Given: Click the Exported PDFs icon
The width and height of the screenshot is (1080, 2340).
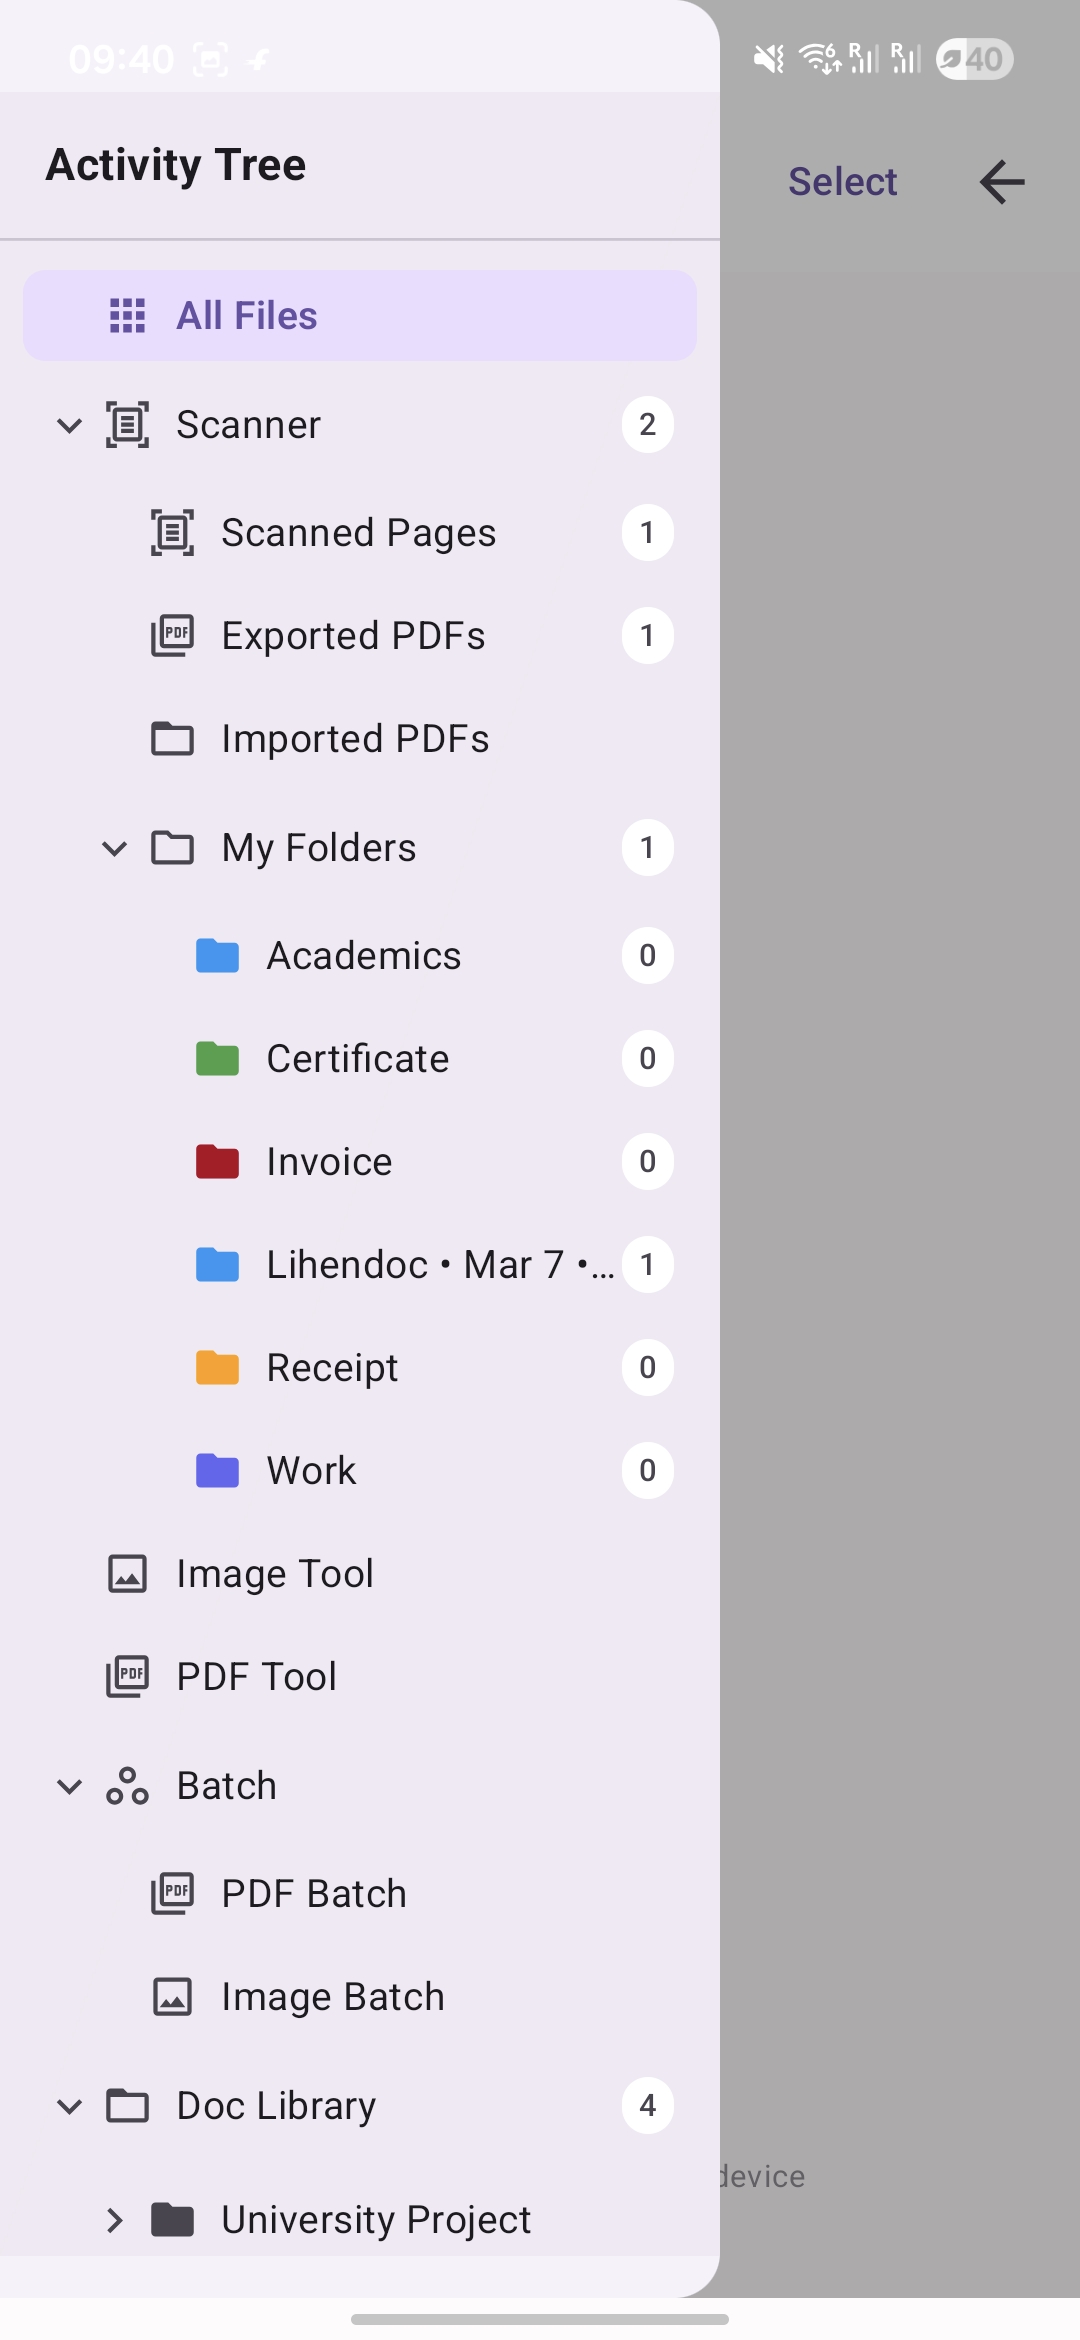Looking at the screenshot, I should tap(172, 636).
